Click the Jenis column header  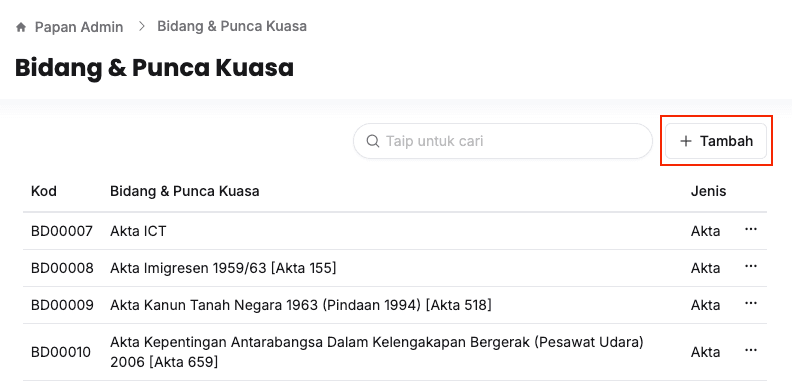pyautogui.click(x=708, y=191)
